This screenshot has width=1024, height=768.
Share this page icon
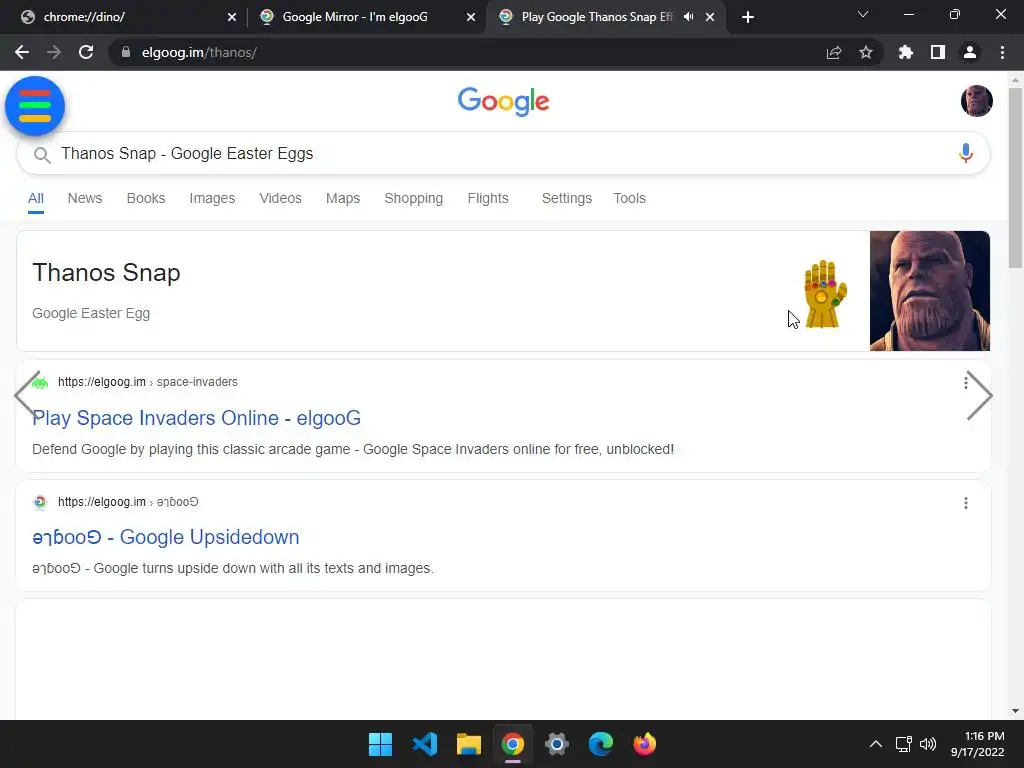pyautogui.click(x=834, y=52)
